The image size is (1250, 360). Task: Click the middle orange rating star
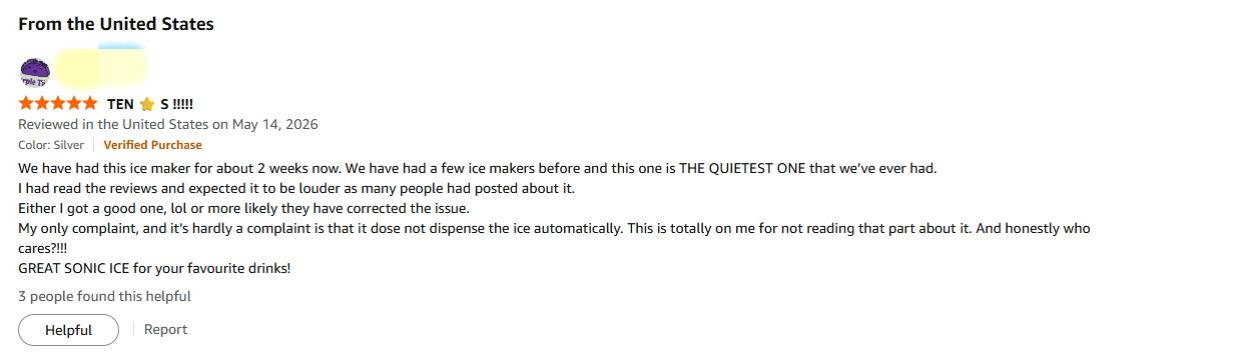click(x=58, y=103)
